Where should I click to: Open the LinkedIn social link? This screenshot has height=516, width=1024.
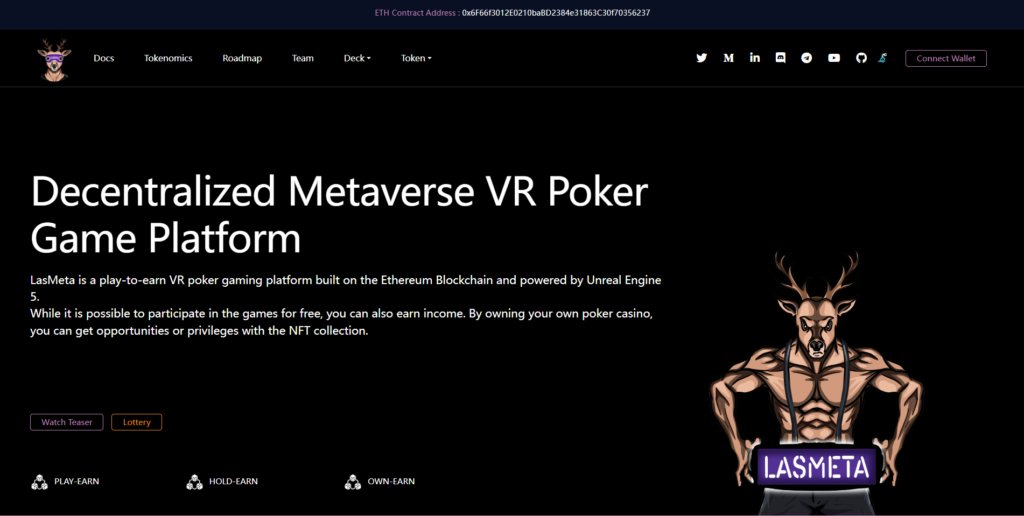[754, 57]
